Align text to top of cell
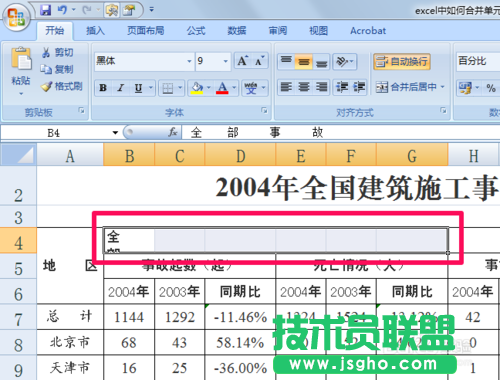Image resolution: width=500 pixels, height=380 pixels. click(286, 61)
